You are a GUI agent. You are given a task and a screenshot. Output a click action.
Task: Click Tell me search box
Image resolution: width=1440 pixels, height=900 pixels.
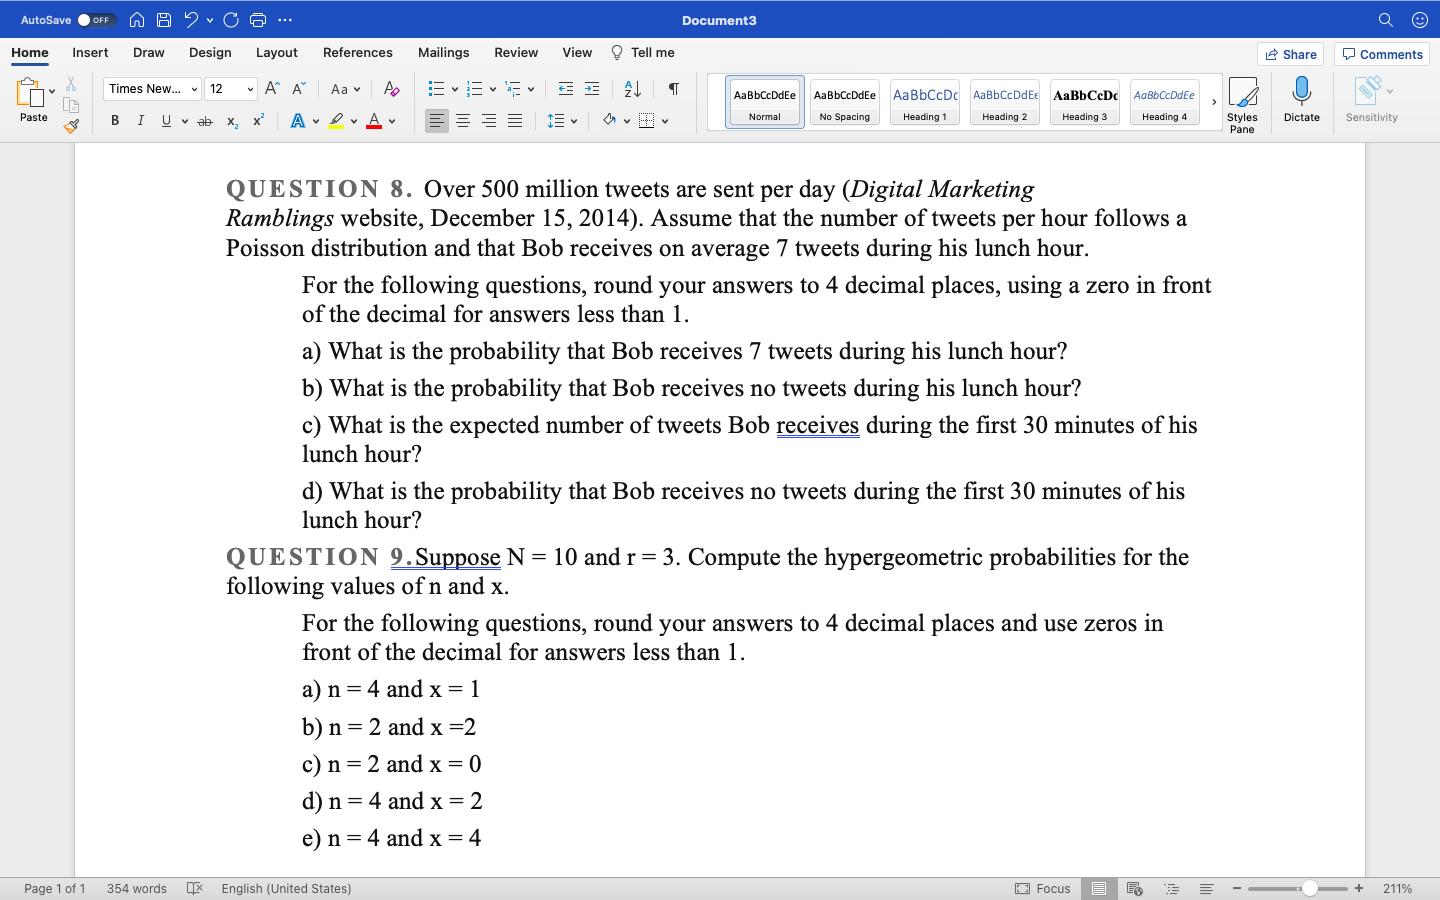click(643, 53)
